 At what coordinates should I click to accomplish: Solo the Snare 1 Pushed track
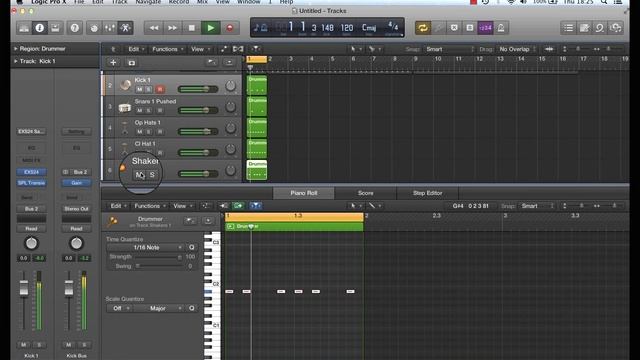pyautogui.click(x=149, y=111)
